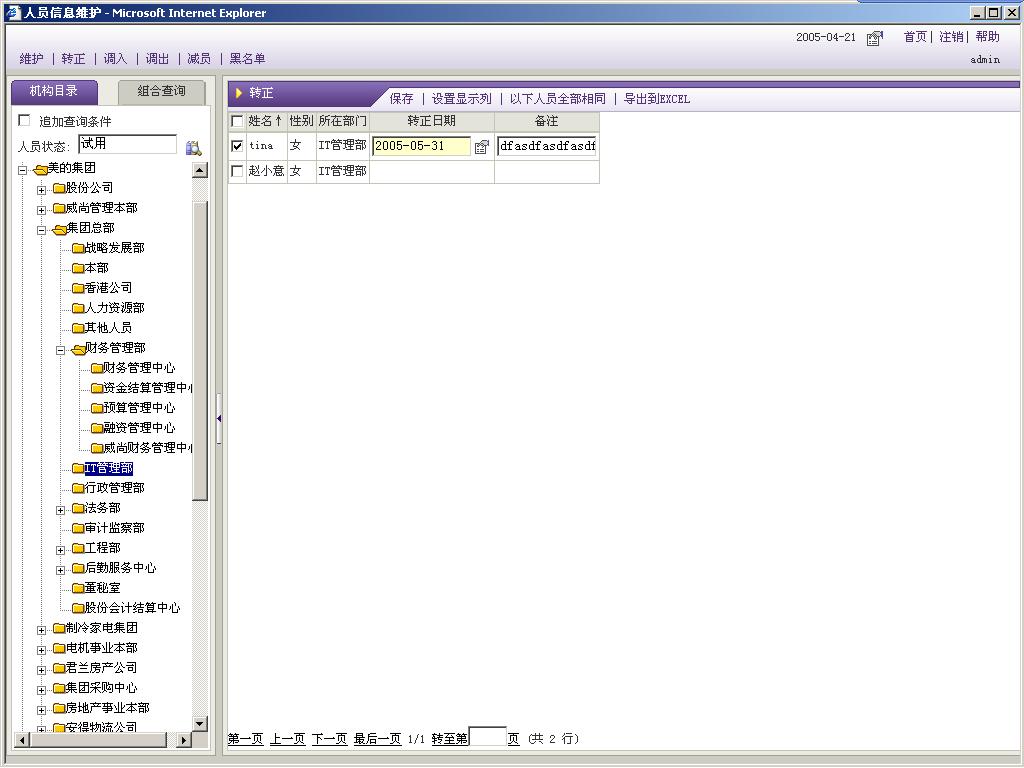The width and height of the screenshot is (1024, 768).
Task: Click the search icon next to 人员状态
Action: [193, 147]
